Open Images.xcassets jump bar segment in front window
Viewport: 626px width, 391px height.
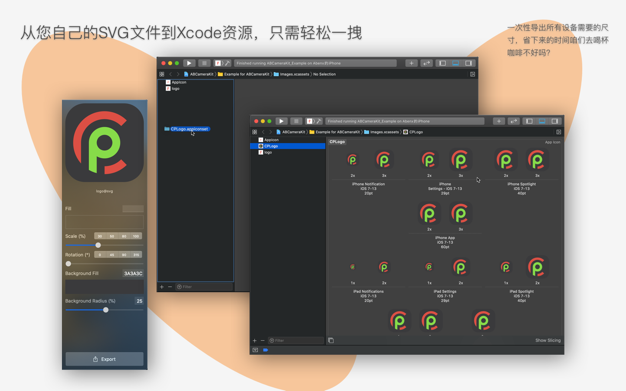click(381, 132)
